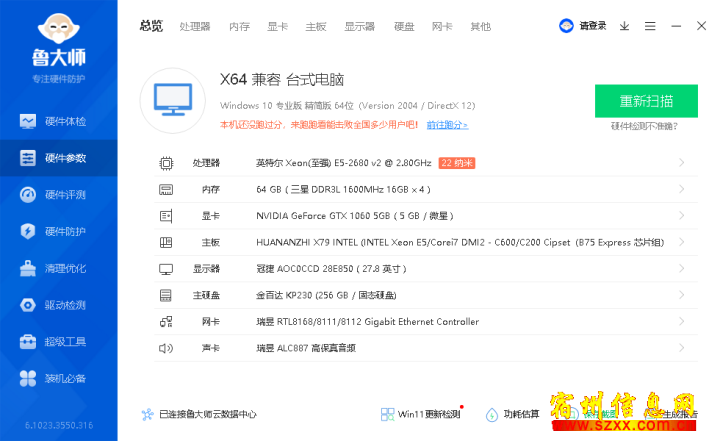Open 装机必备 apps section
The image size is (720, 441).
59,379
